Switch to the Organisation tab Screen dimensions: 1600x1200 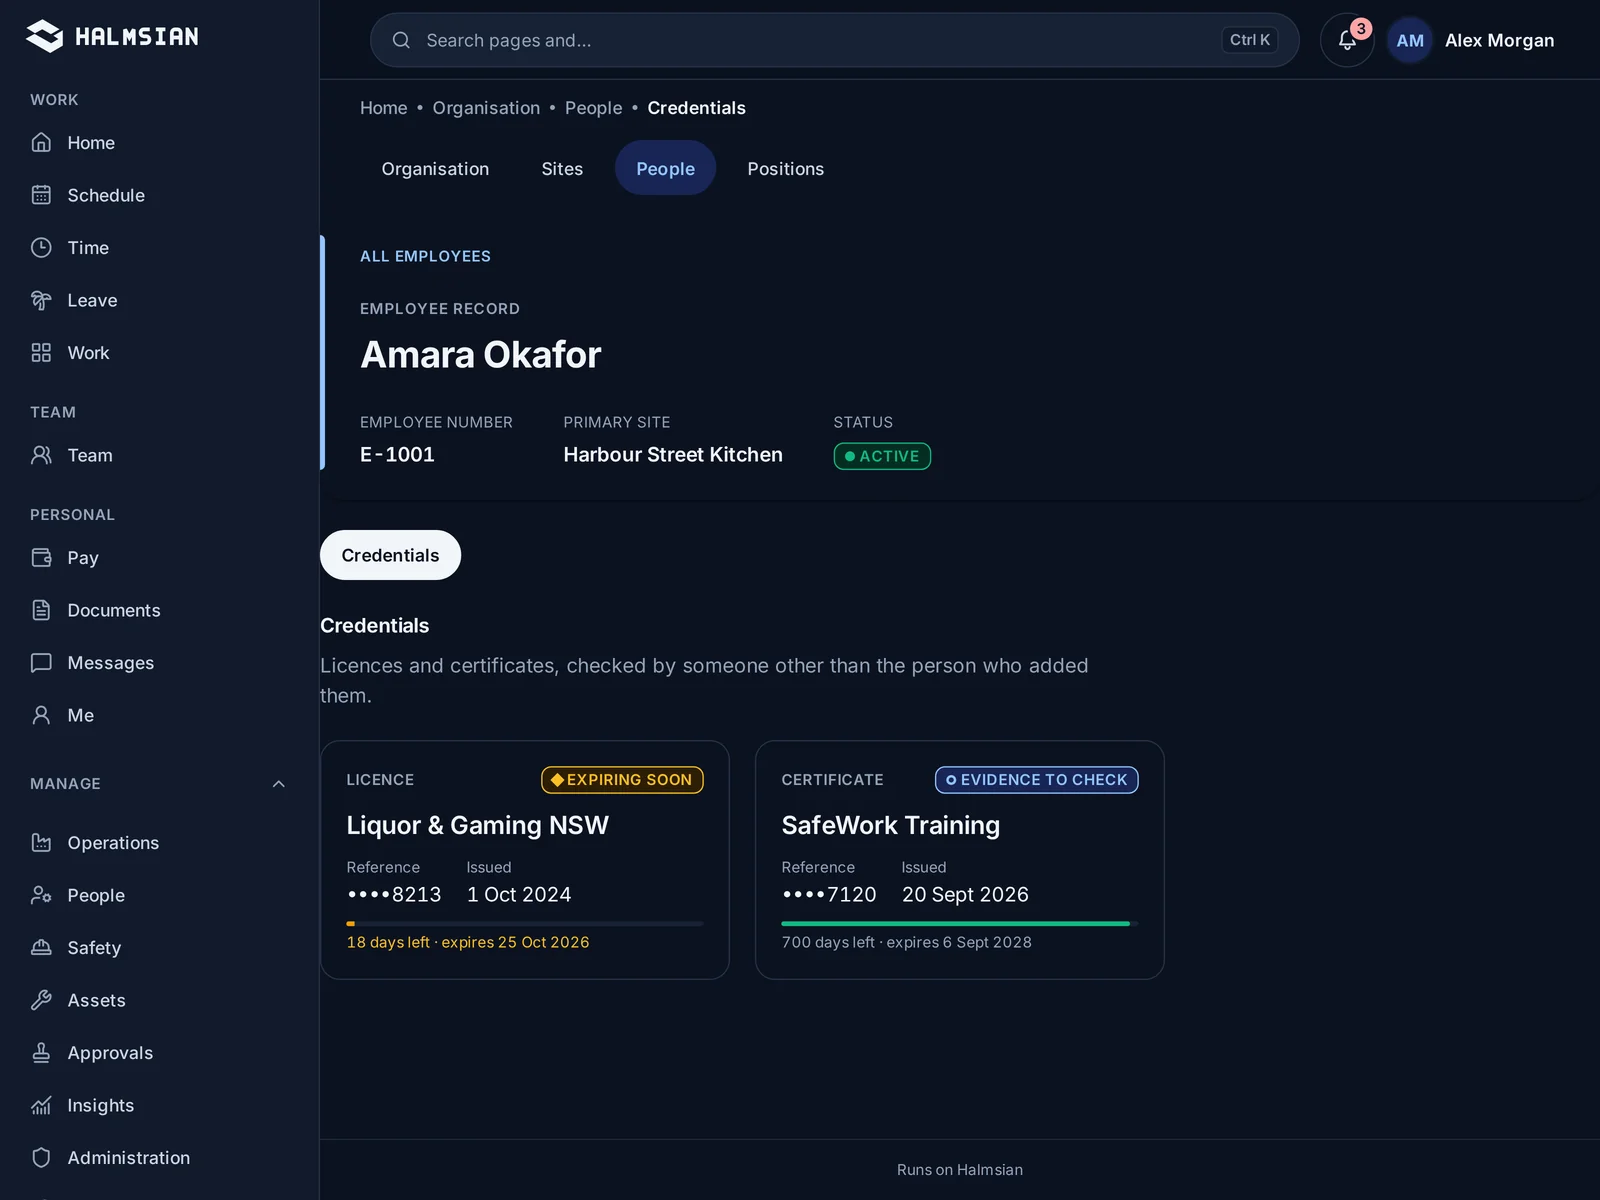tap(435, 169)
